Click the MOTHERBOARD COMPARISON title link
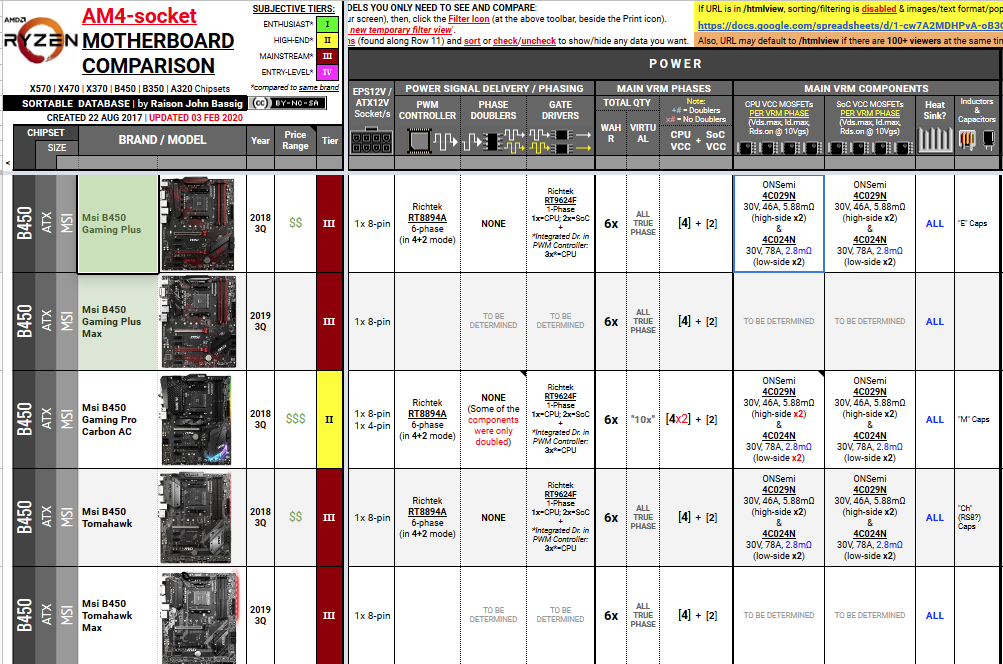The image size is (1003, 664). (158, 53)
